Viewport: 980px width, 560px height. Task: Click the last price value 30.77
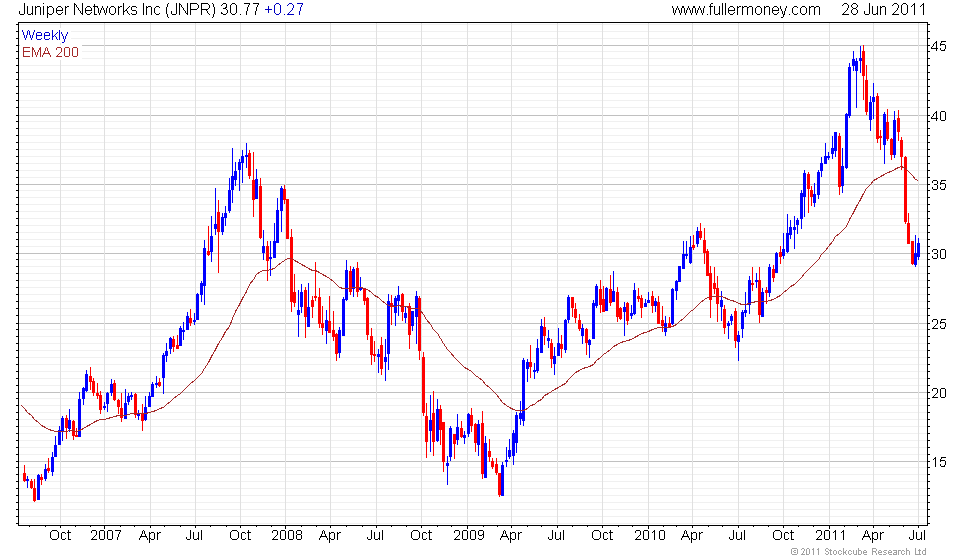click(239, 9)
